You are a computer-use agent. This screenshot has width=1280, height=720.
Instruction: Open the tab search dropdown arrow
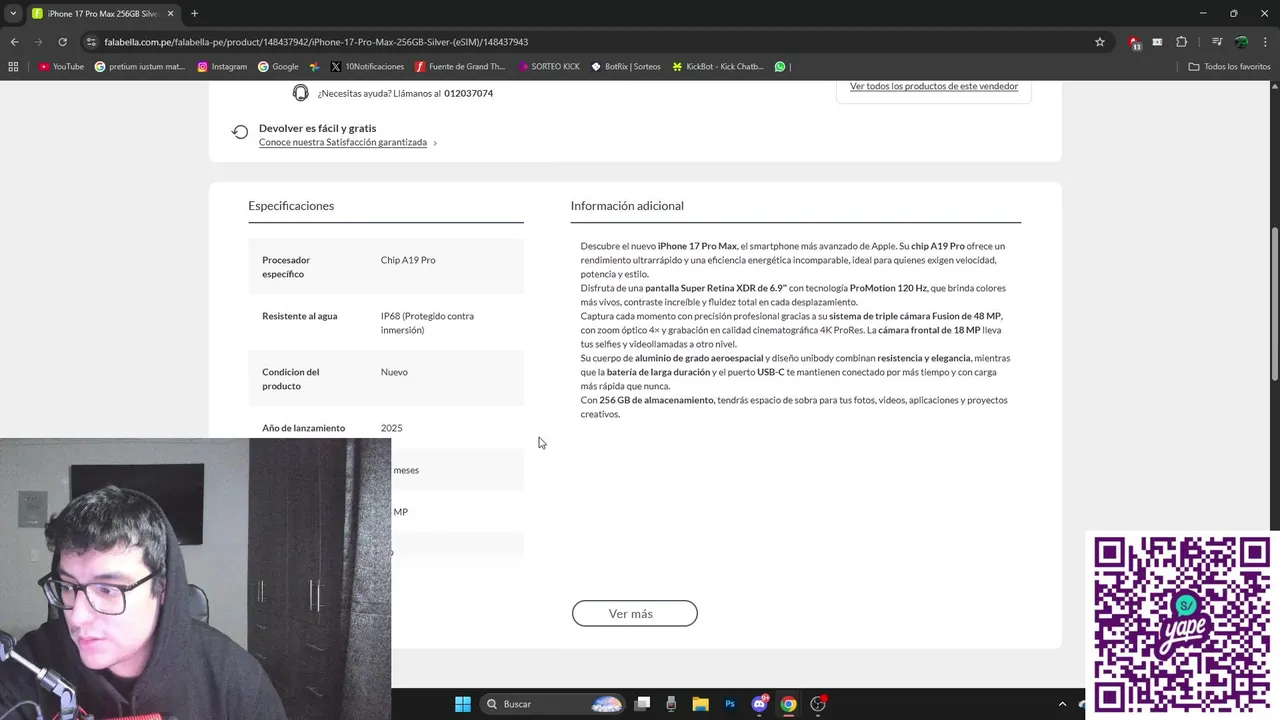13,14
